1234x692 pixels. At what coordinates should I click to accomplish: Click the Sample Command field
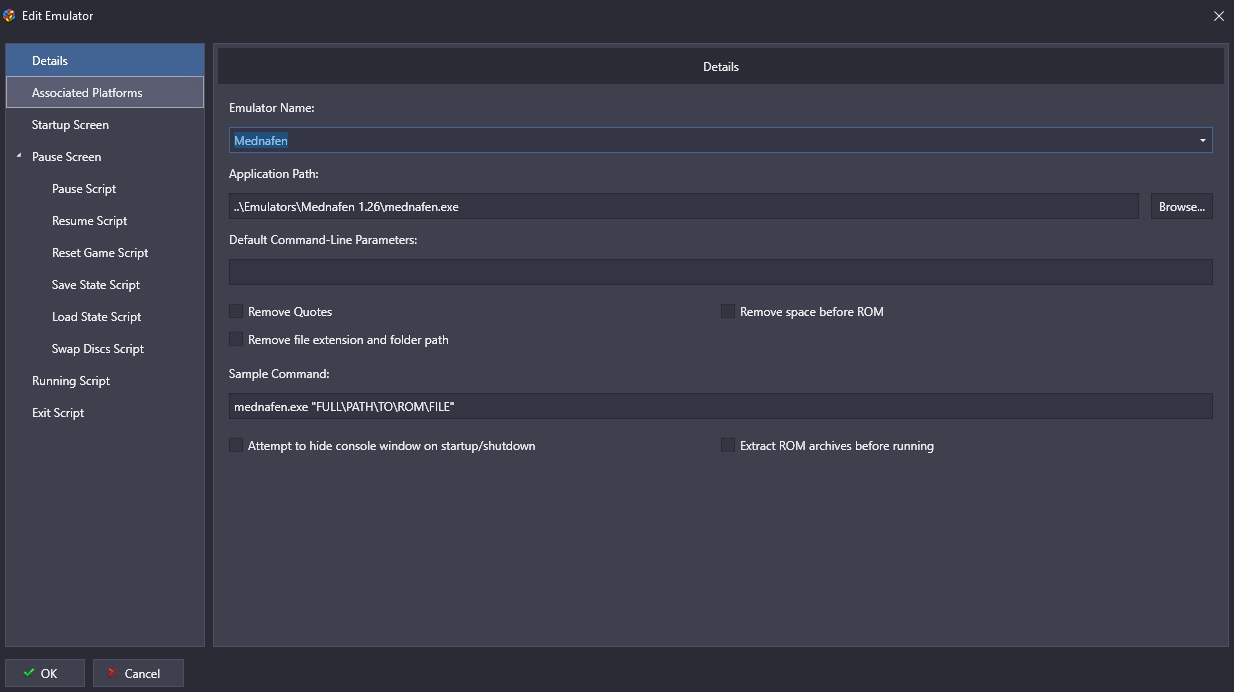coord(721,406)
